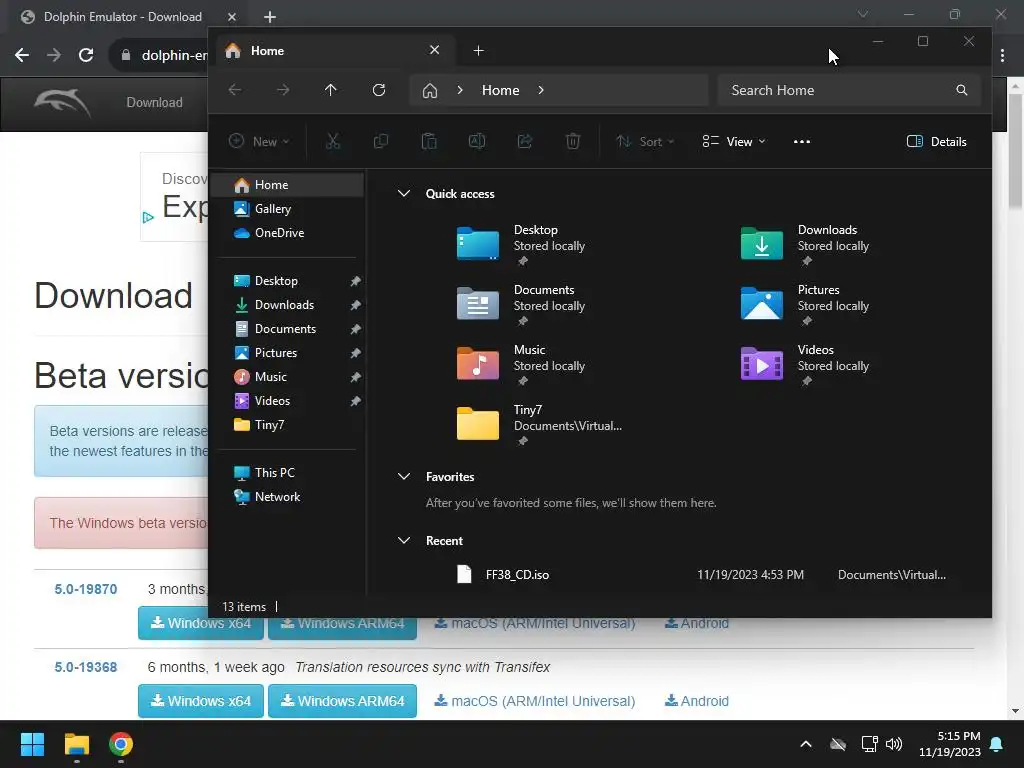Click the search magnifier icon in Explorer

(x=962, y=90)
